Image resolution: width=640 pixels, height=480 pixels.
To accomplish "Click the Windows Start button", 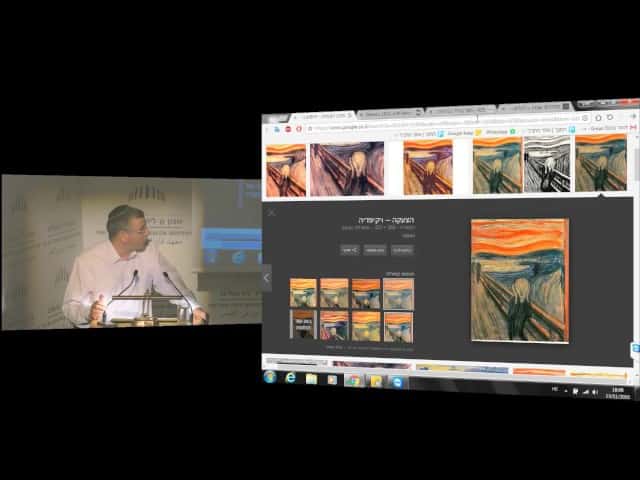I will pyautogui.click(x=270, y=378).
